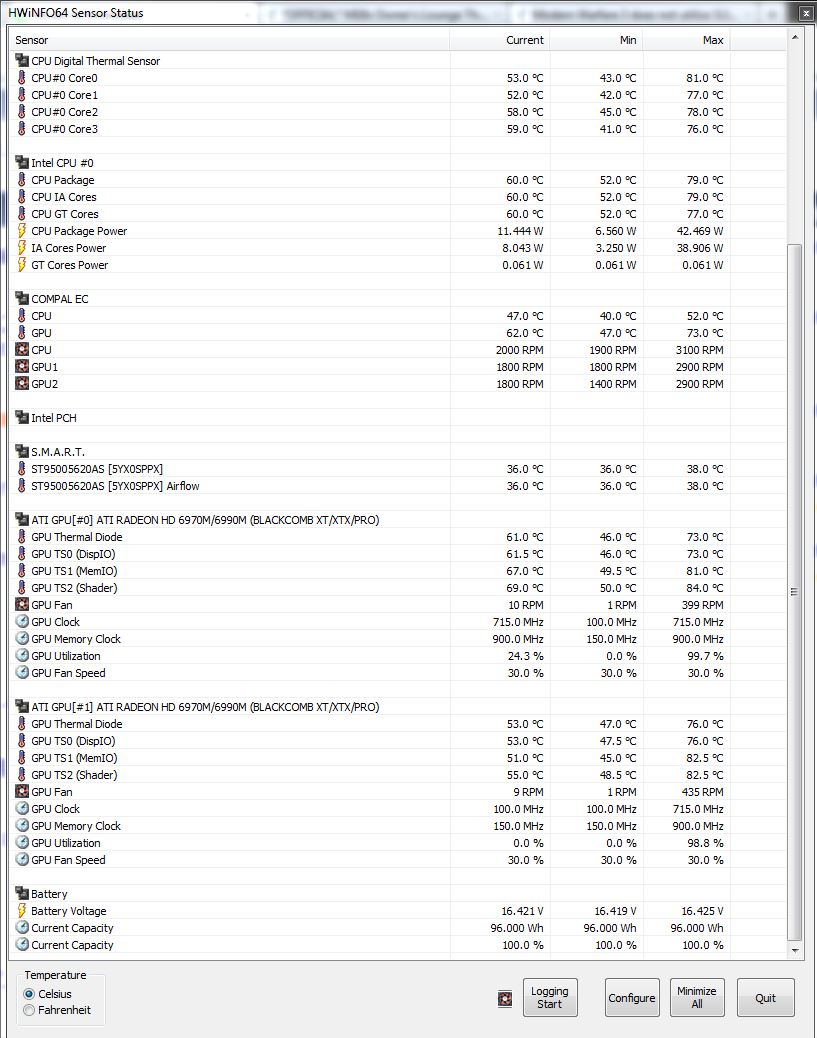Click the fan control icon left of Logging Start
The image size is (817, 1038).
[x=505, y=999]
